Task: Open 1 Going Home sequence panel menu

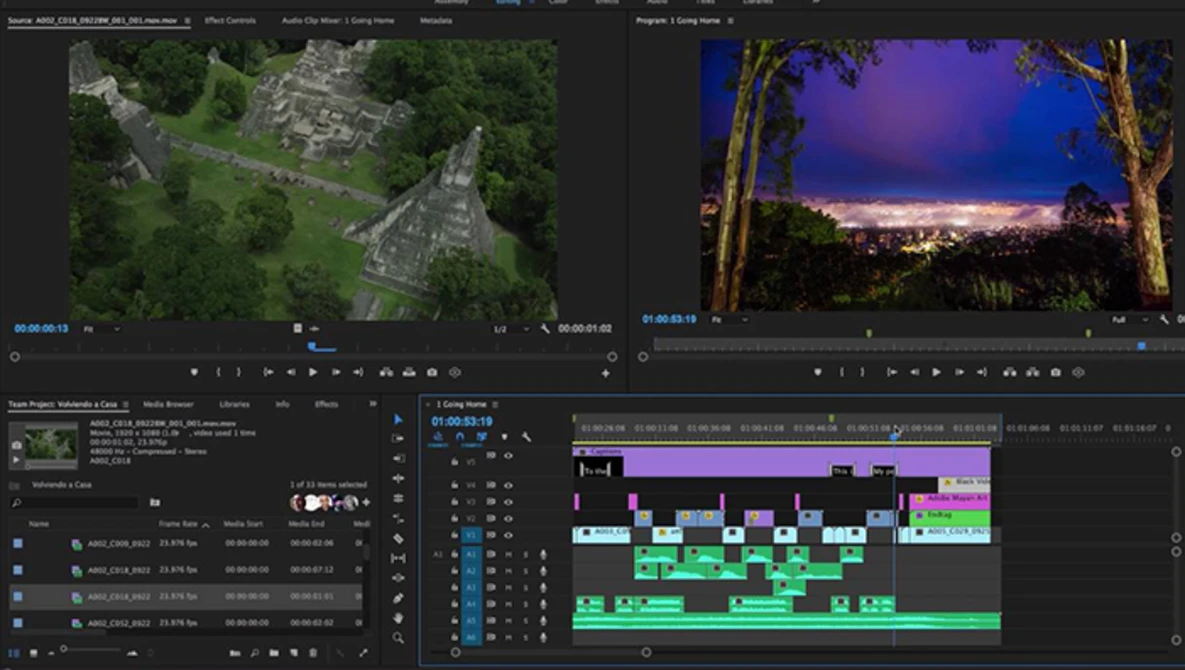Action: coord(495,405)
